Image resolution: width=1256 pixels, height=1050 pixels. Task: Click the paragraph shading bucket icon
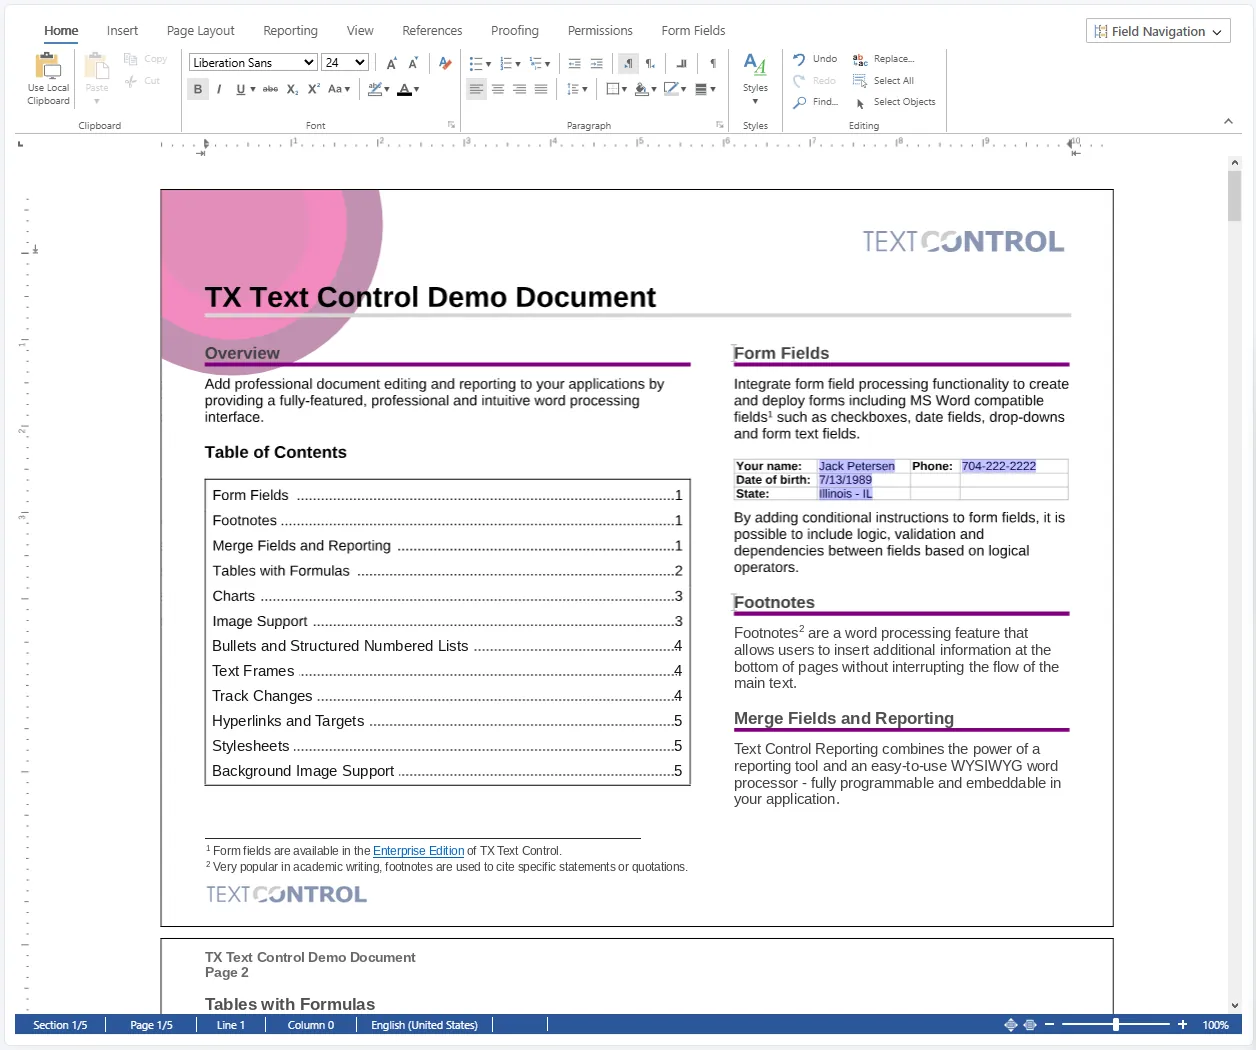pyautogui.click(x=641, y=89)
